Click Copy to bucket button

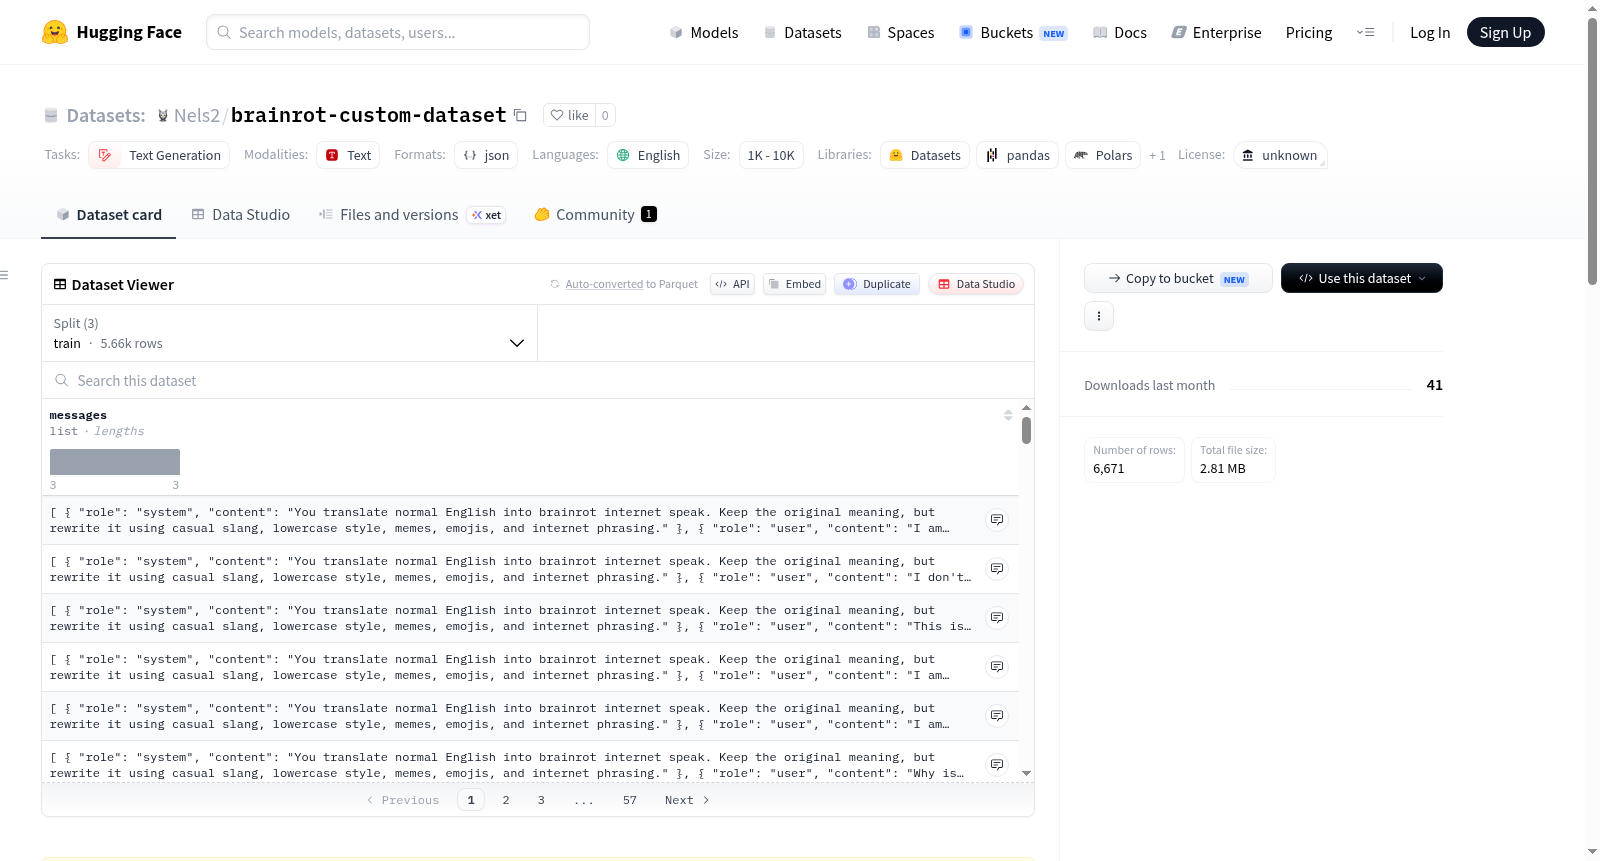(x=1178, y=278)
